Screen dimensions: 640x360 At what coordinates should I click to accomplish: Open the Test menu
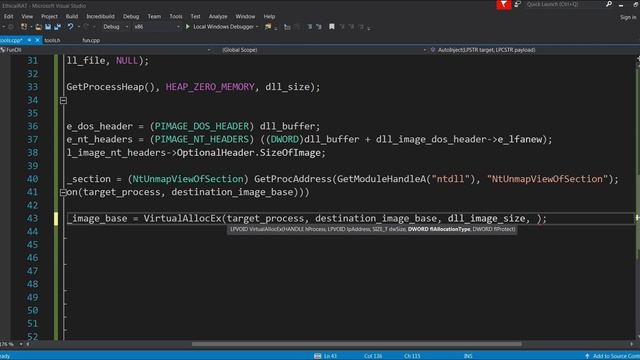196,16
